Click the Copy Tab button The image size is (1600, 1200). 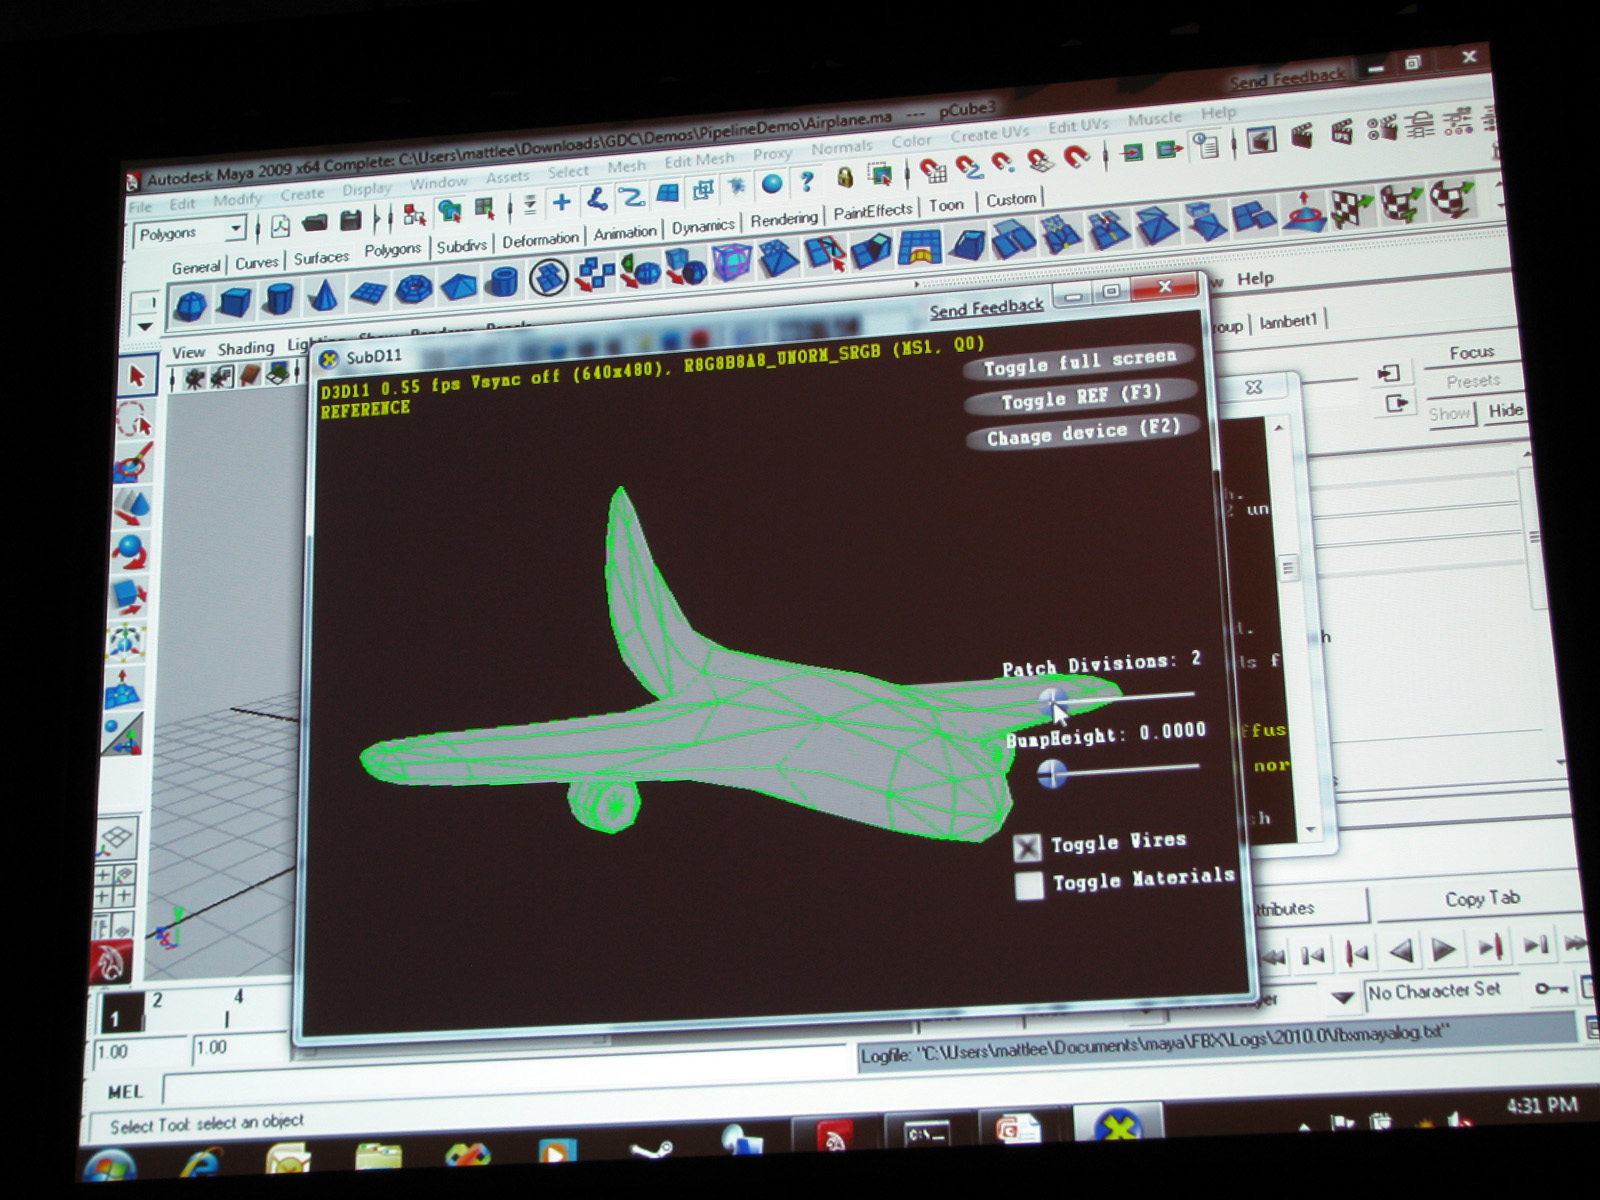(1482, 898)
